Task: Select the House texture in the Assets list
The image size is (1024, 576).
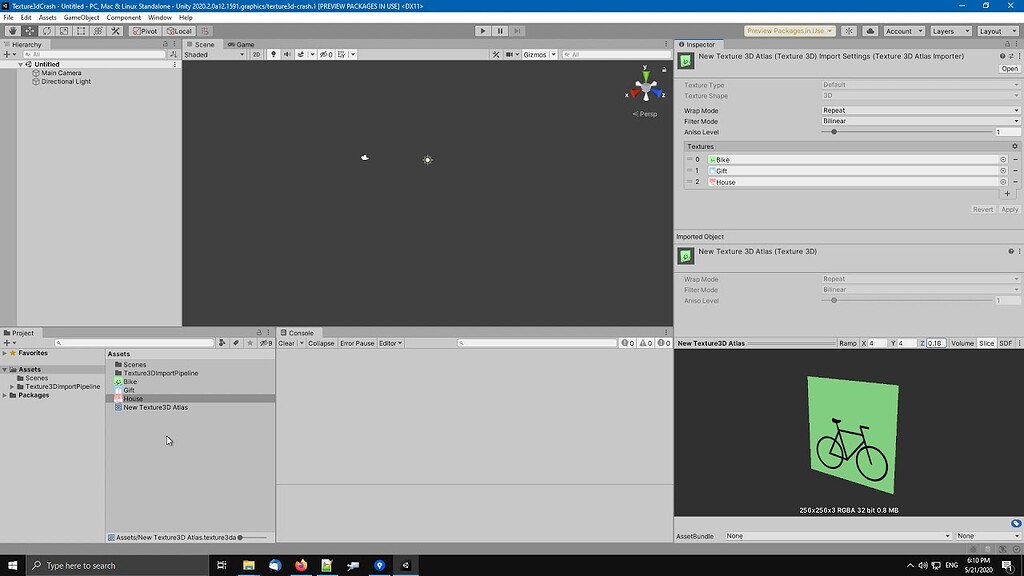Action: 131,398
